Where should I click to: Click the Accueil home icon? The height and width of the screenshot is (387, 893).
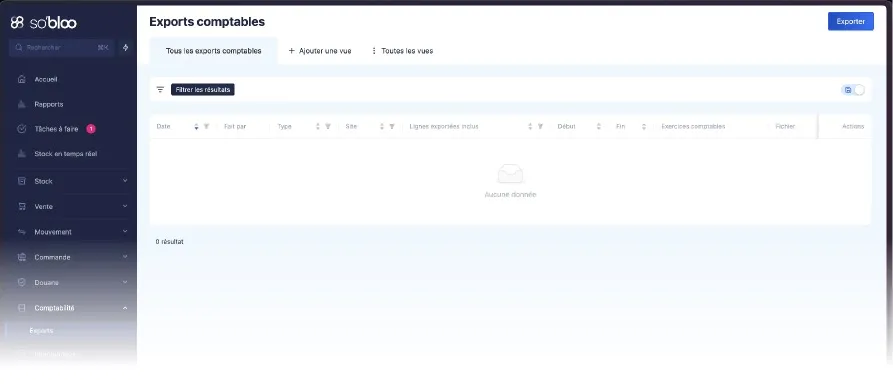pos(22,79)
